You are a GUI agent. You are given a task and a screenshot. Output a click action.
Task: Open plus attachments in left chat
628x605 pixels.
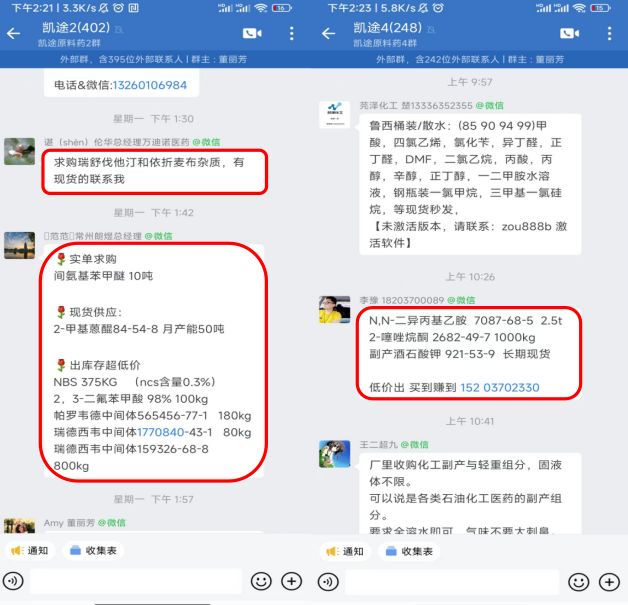tap(292, 581)
